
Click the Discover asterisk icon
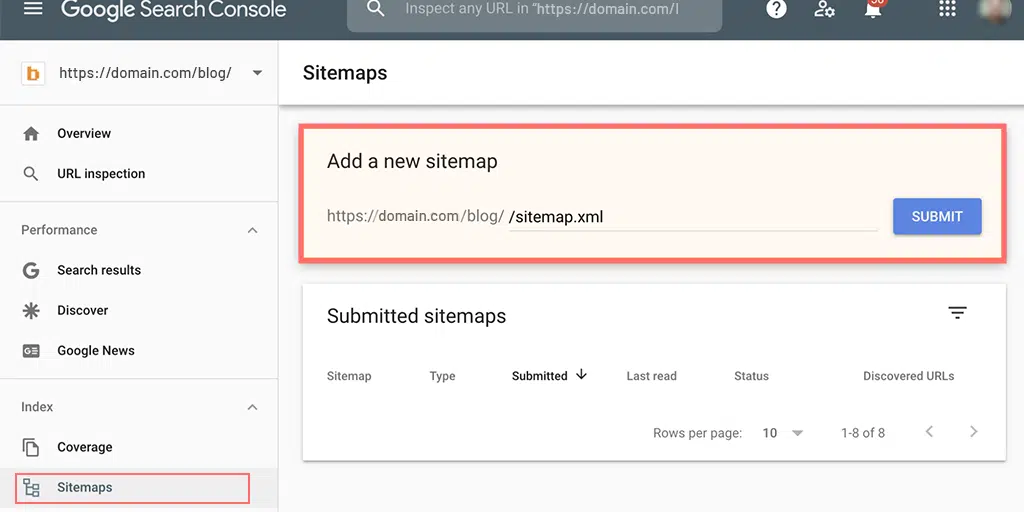tap(31, 310)
